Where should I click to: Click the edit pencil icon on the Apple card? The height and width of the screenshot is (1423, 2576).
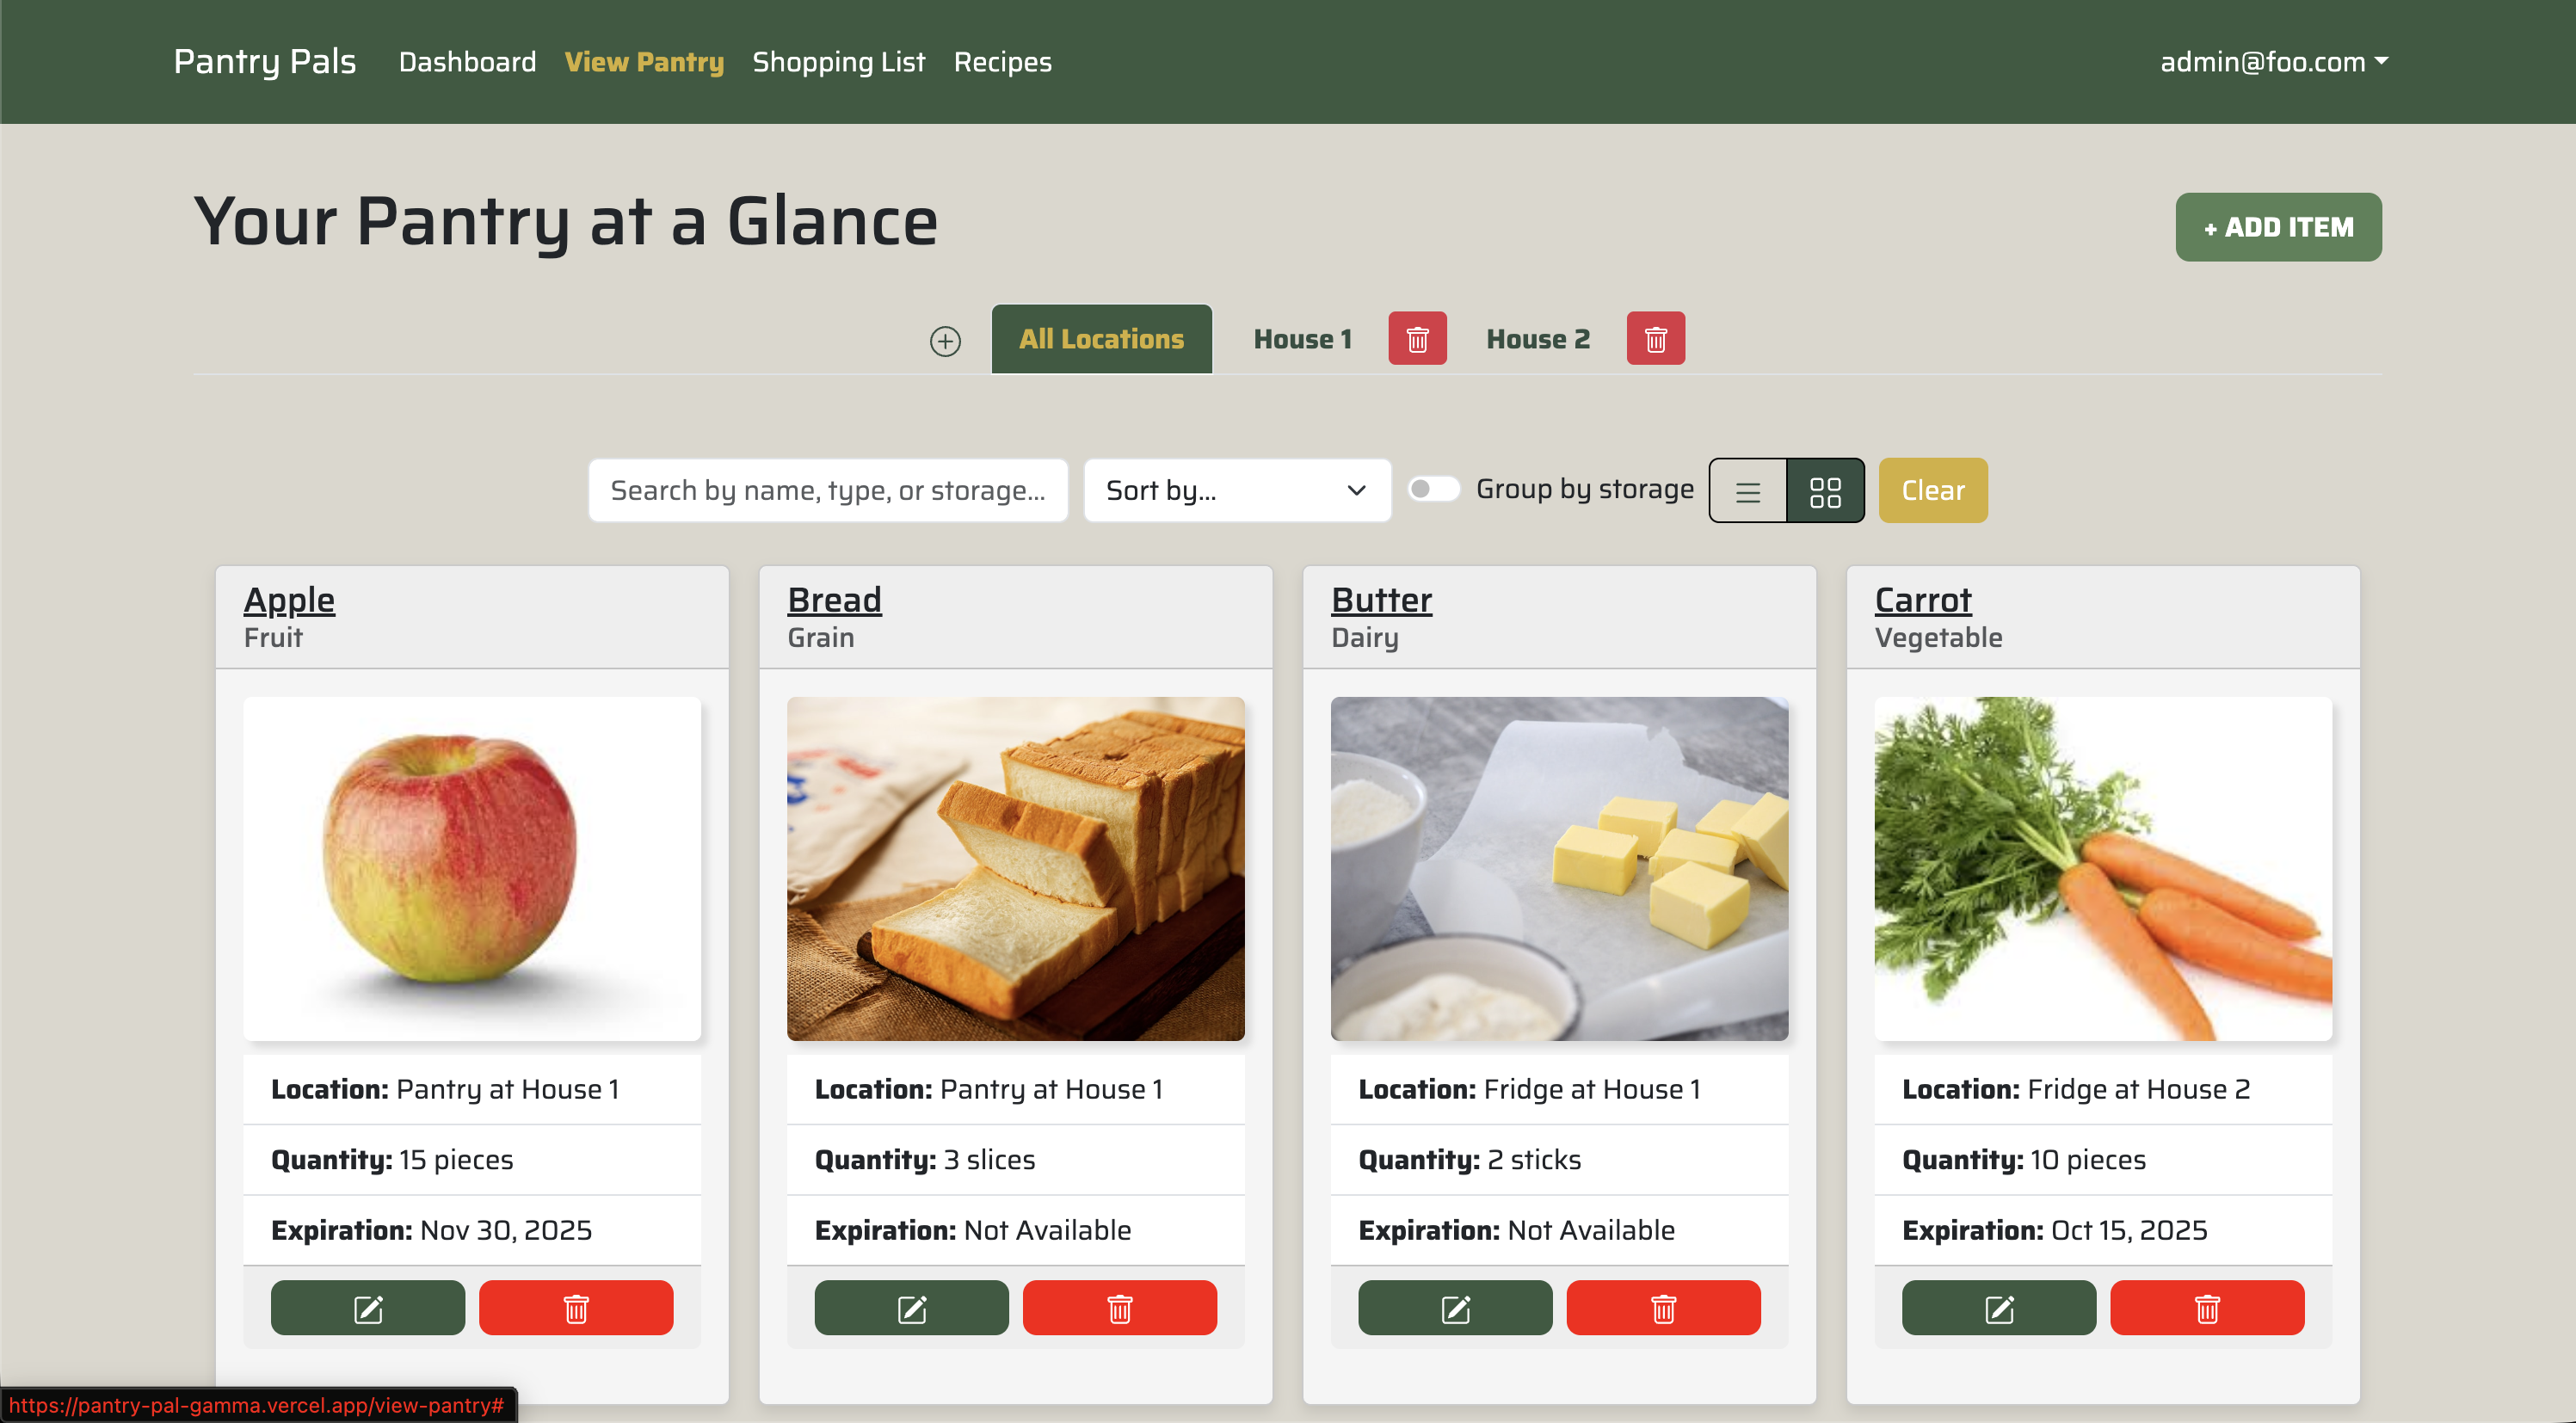click(367, 1307)
